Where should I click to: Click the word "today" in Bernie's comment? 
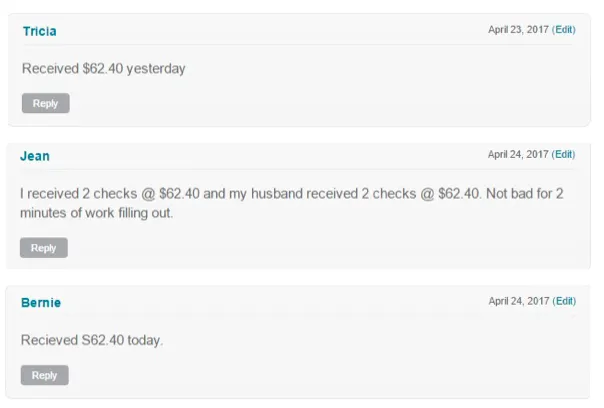[x=143, y=340]
